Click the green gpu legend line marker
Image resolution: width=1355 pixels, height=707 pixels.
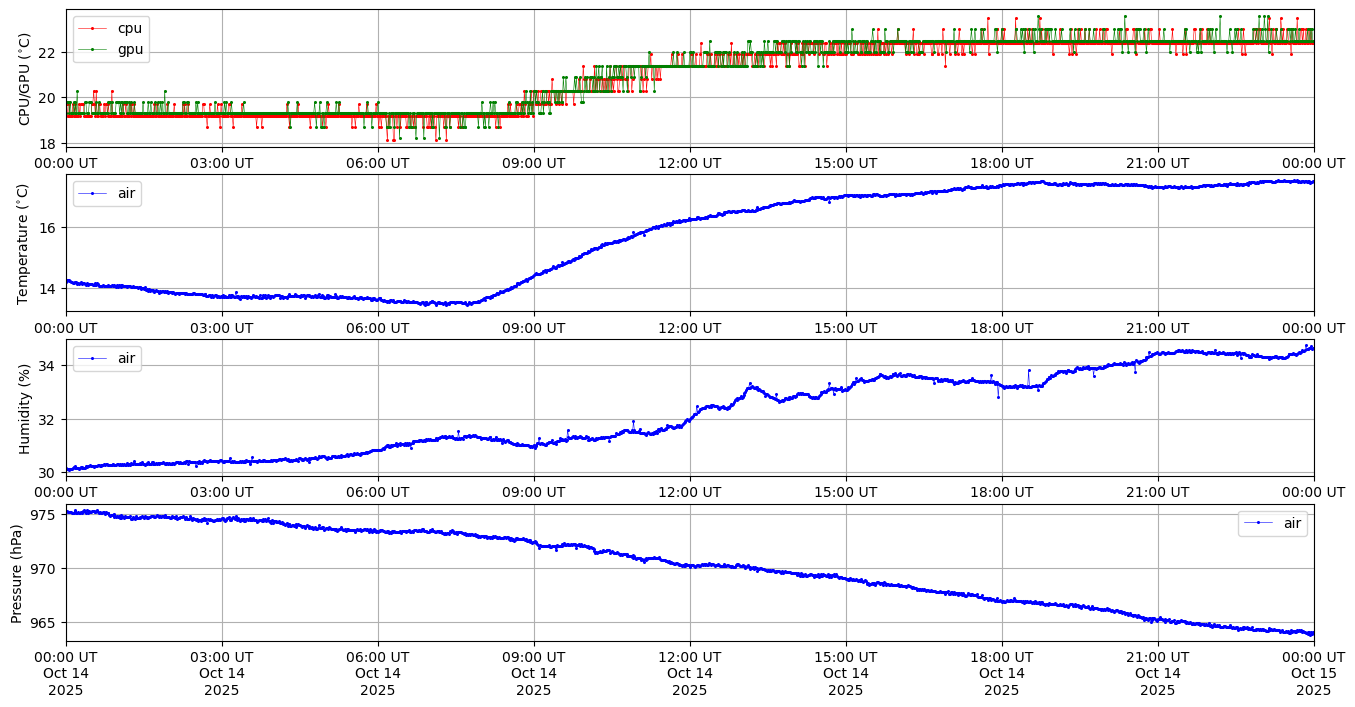coord(92,48)
